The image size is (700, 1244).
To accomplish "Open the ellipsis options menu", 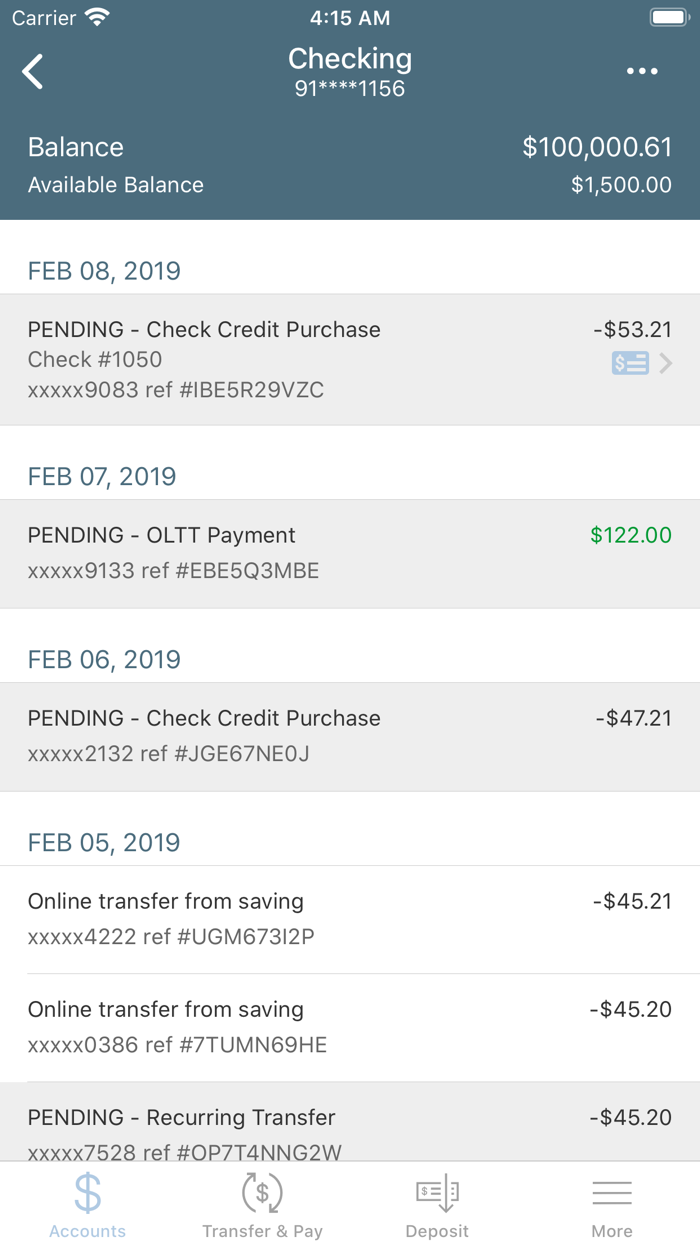I will click(x=641, y=71).
